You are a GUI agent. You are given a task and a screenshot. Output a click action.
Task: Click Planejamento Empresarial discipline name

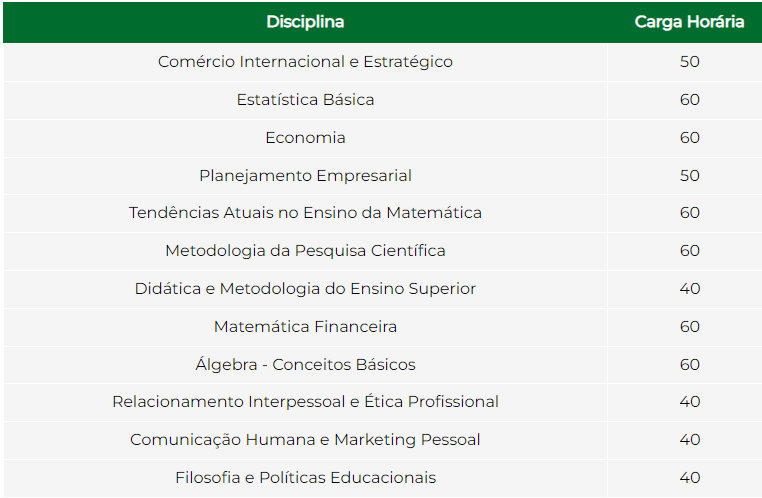coord(305,175)
